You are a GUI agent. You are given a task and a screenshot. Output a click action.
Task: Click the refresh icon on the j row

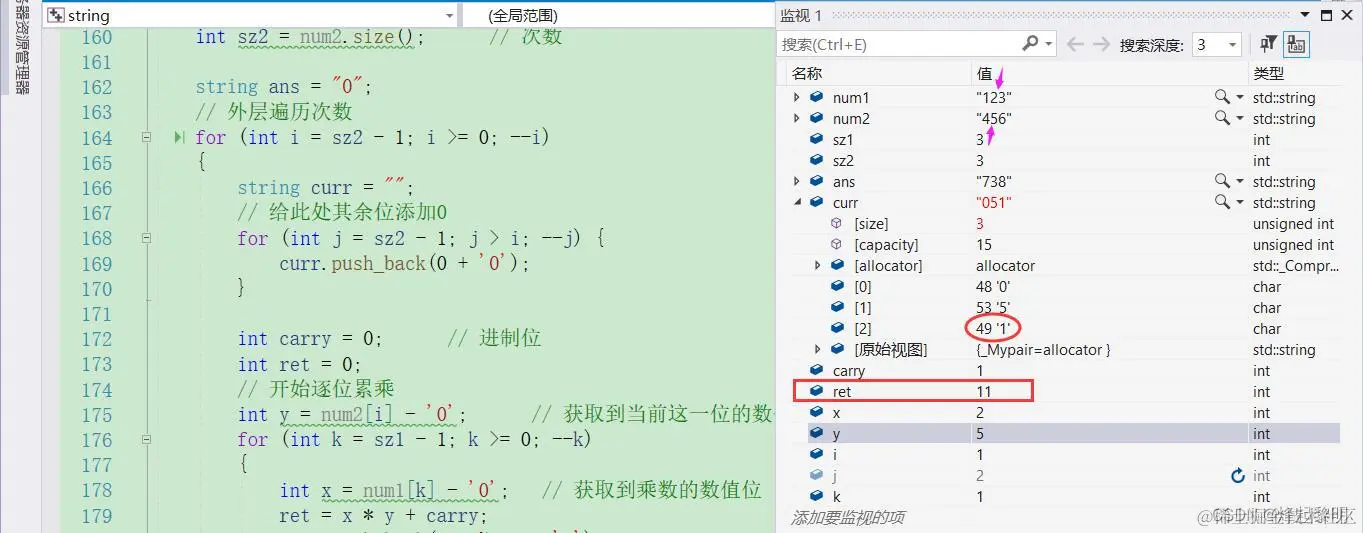pos(1238,476)
